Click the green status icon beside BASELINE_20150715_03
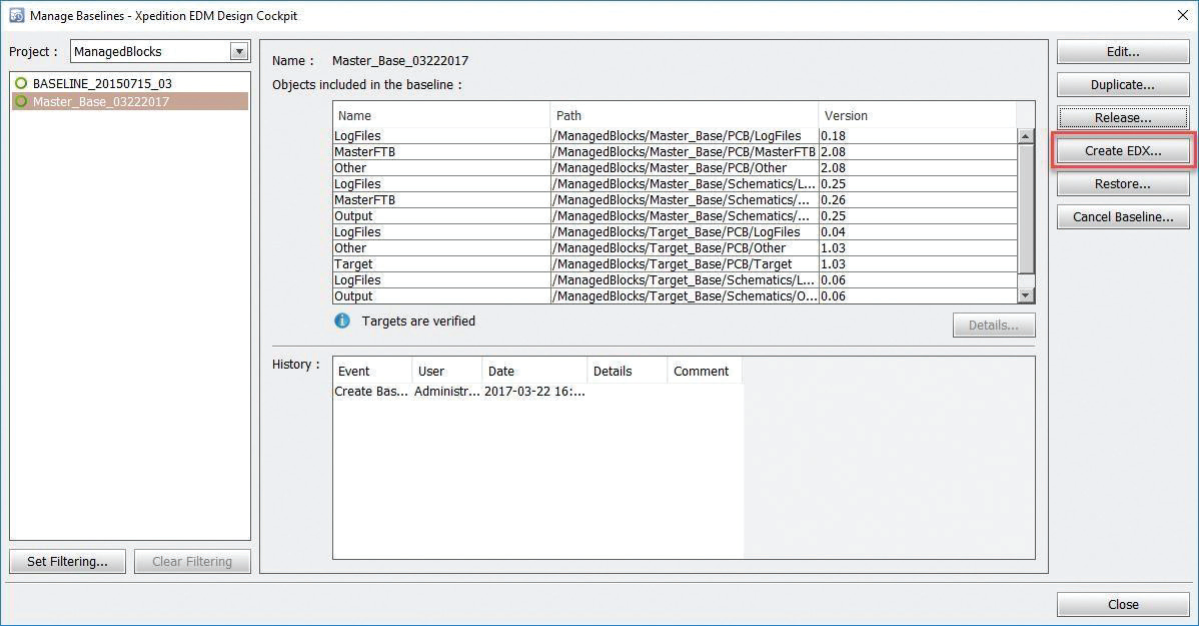 pos(21,84)
